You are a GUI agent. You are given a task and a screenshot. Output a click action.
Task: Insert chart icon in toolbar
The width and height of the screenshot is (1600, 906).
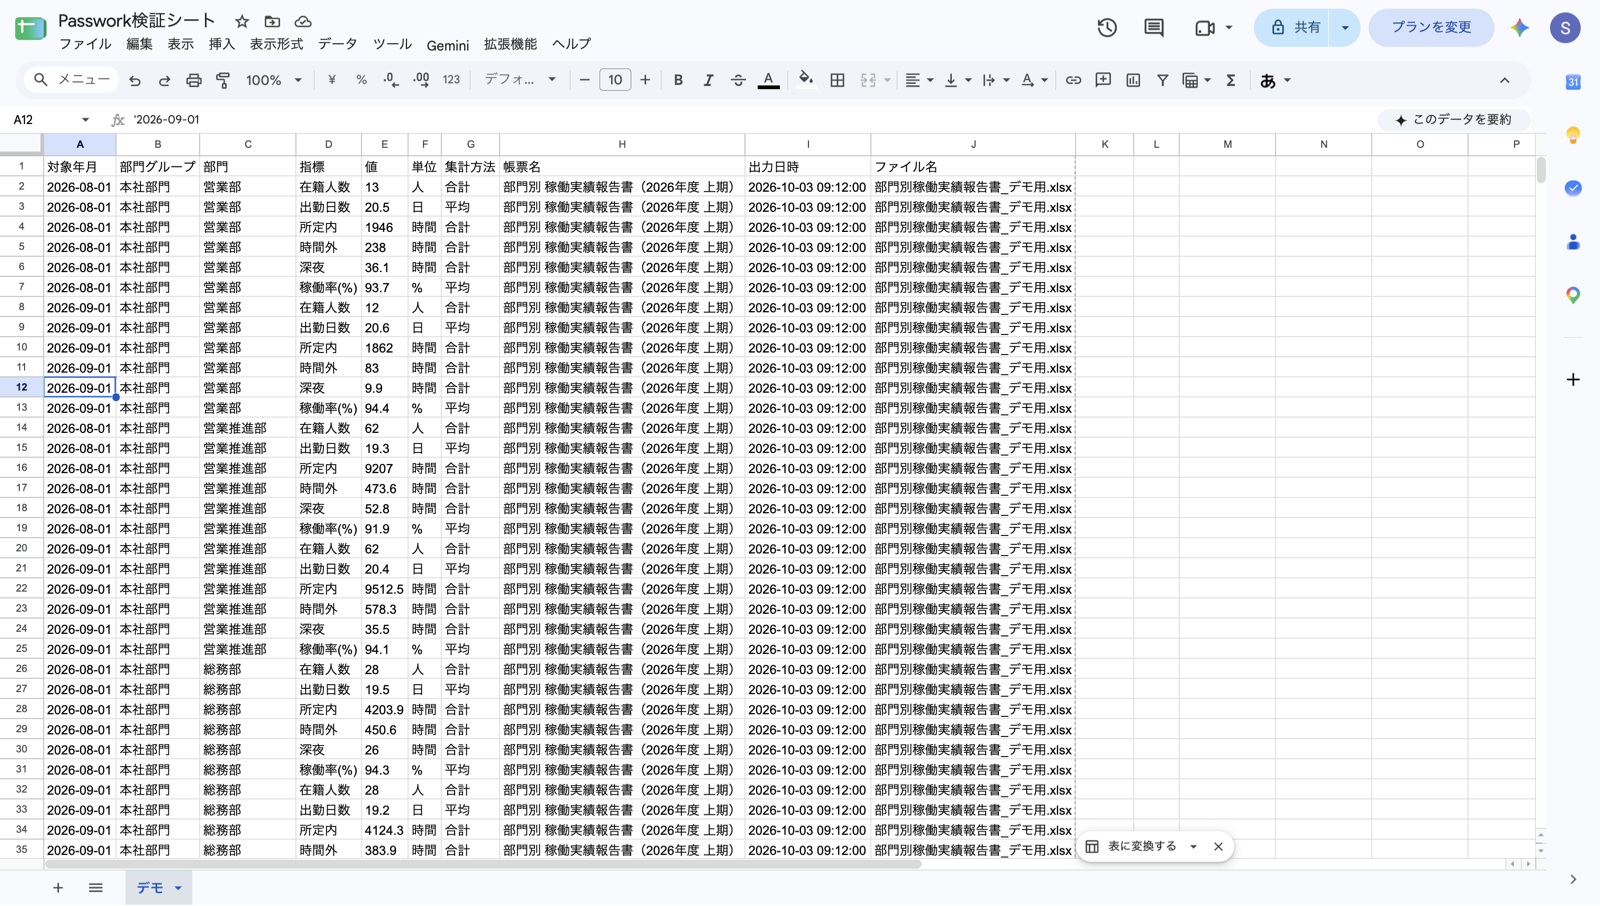coord(1133,81)
